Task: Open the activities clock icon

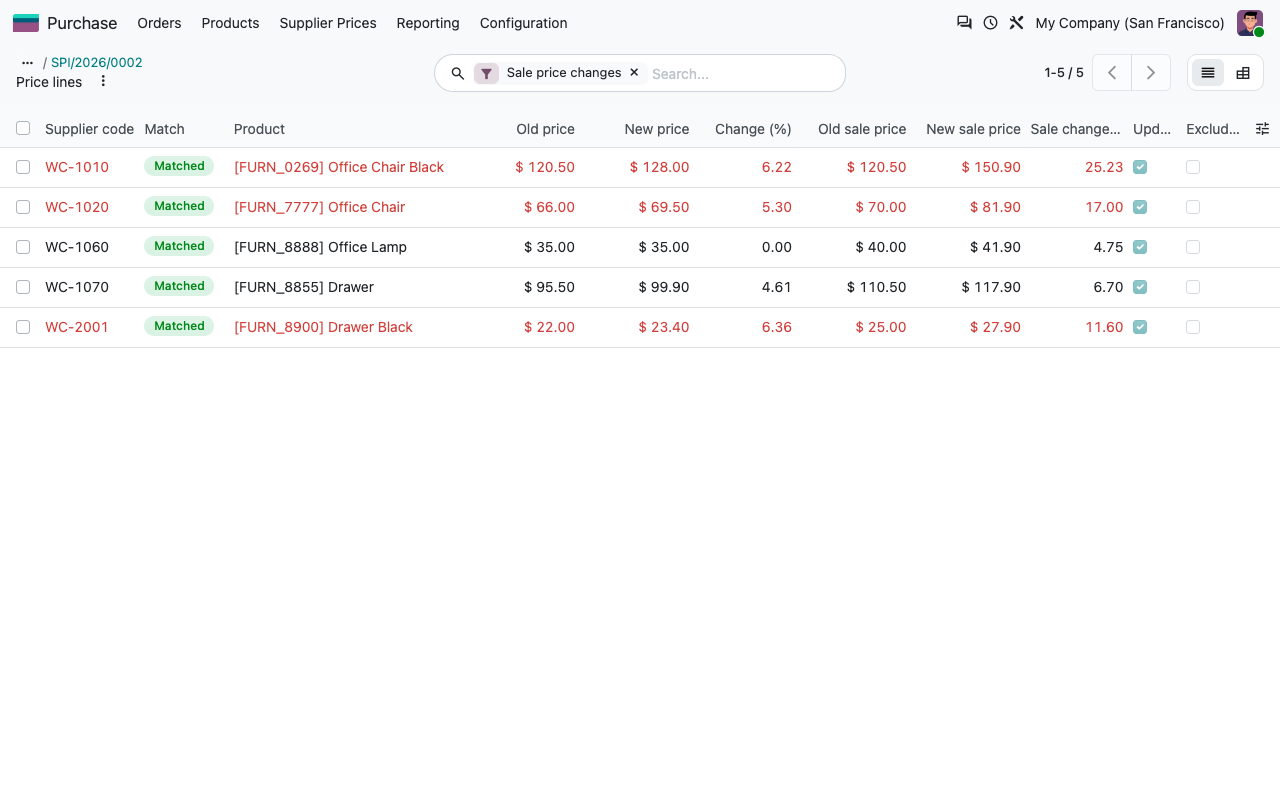Action: [x=990, y=22]
